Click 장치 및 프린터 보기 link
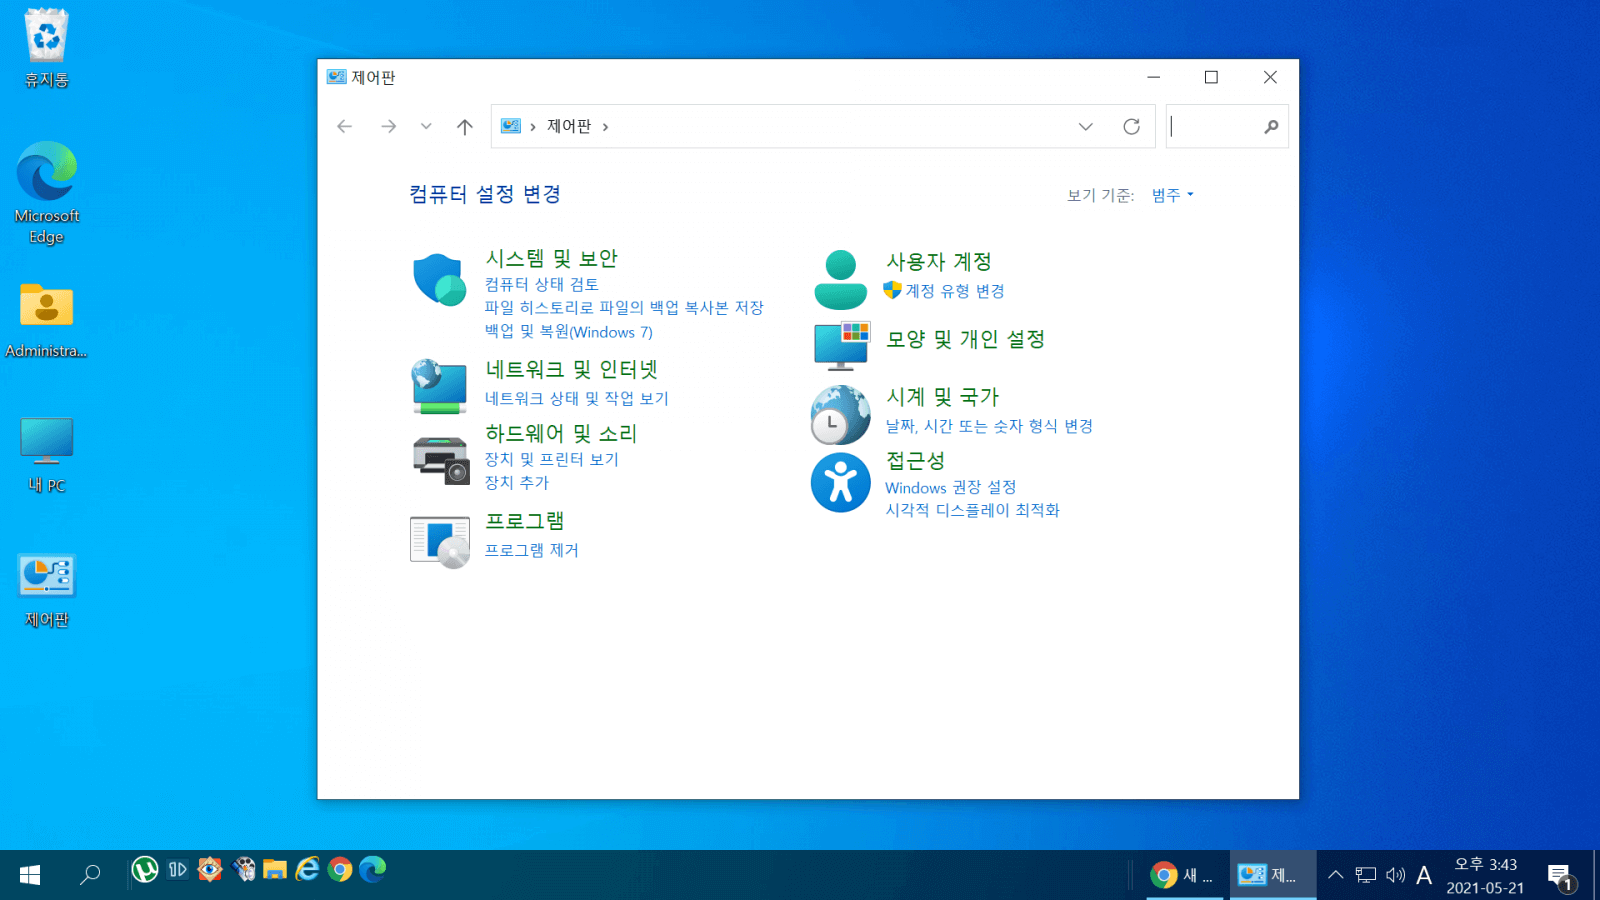The image size is (1600, 900). point(552,459)
